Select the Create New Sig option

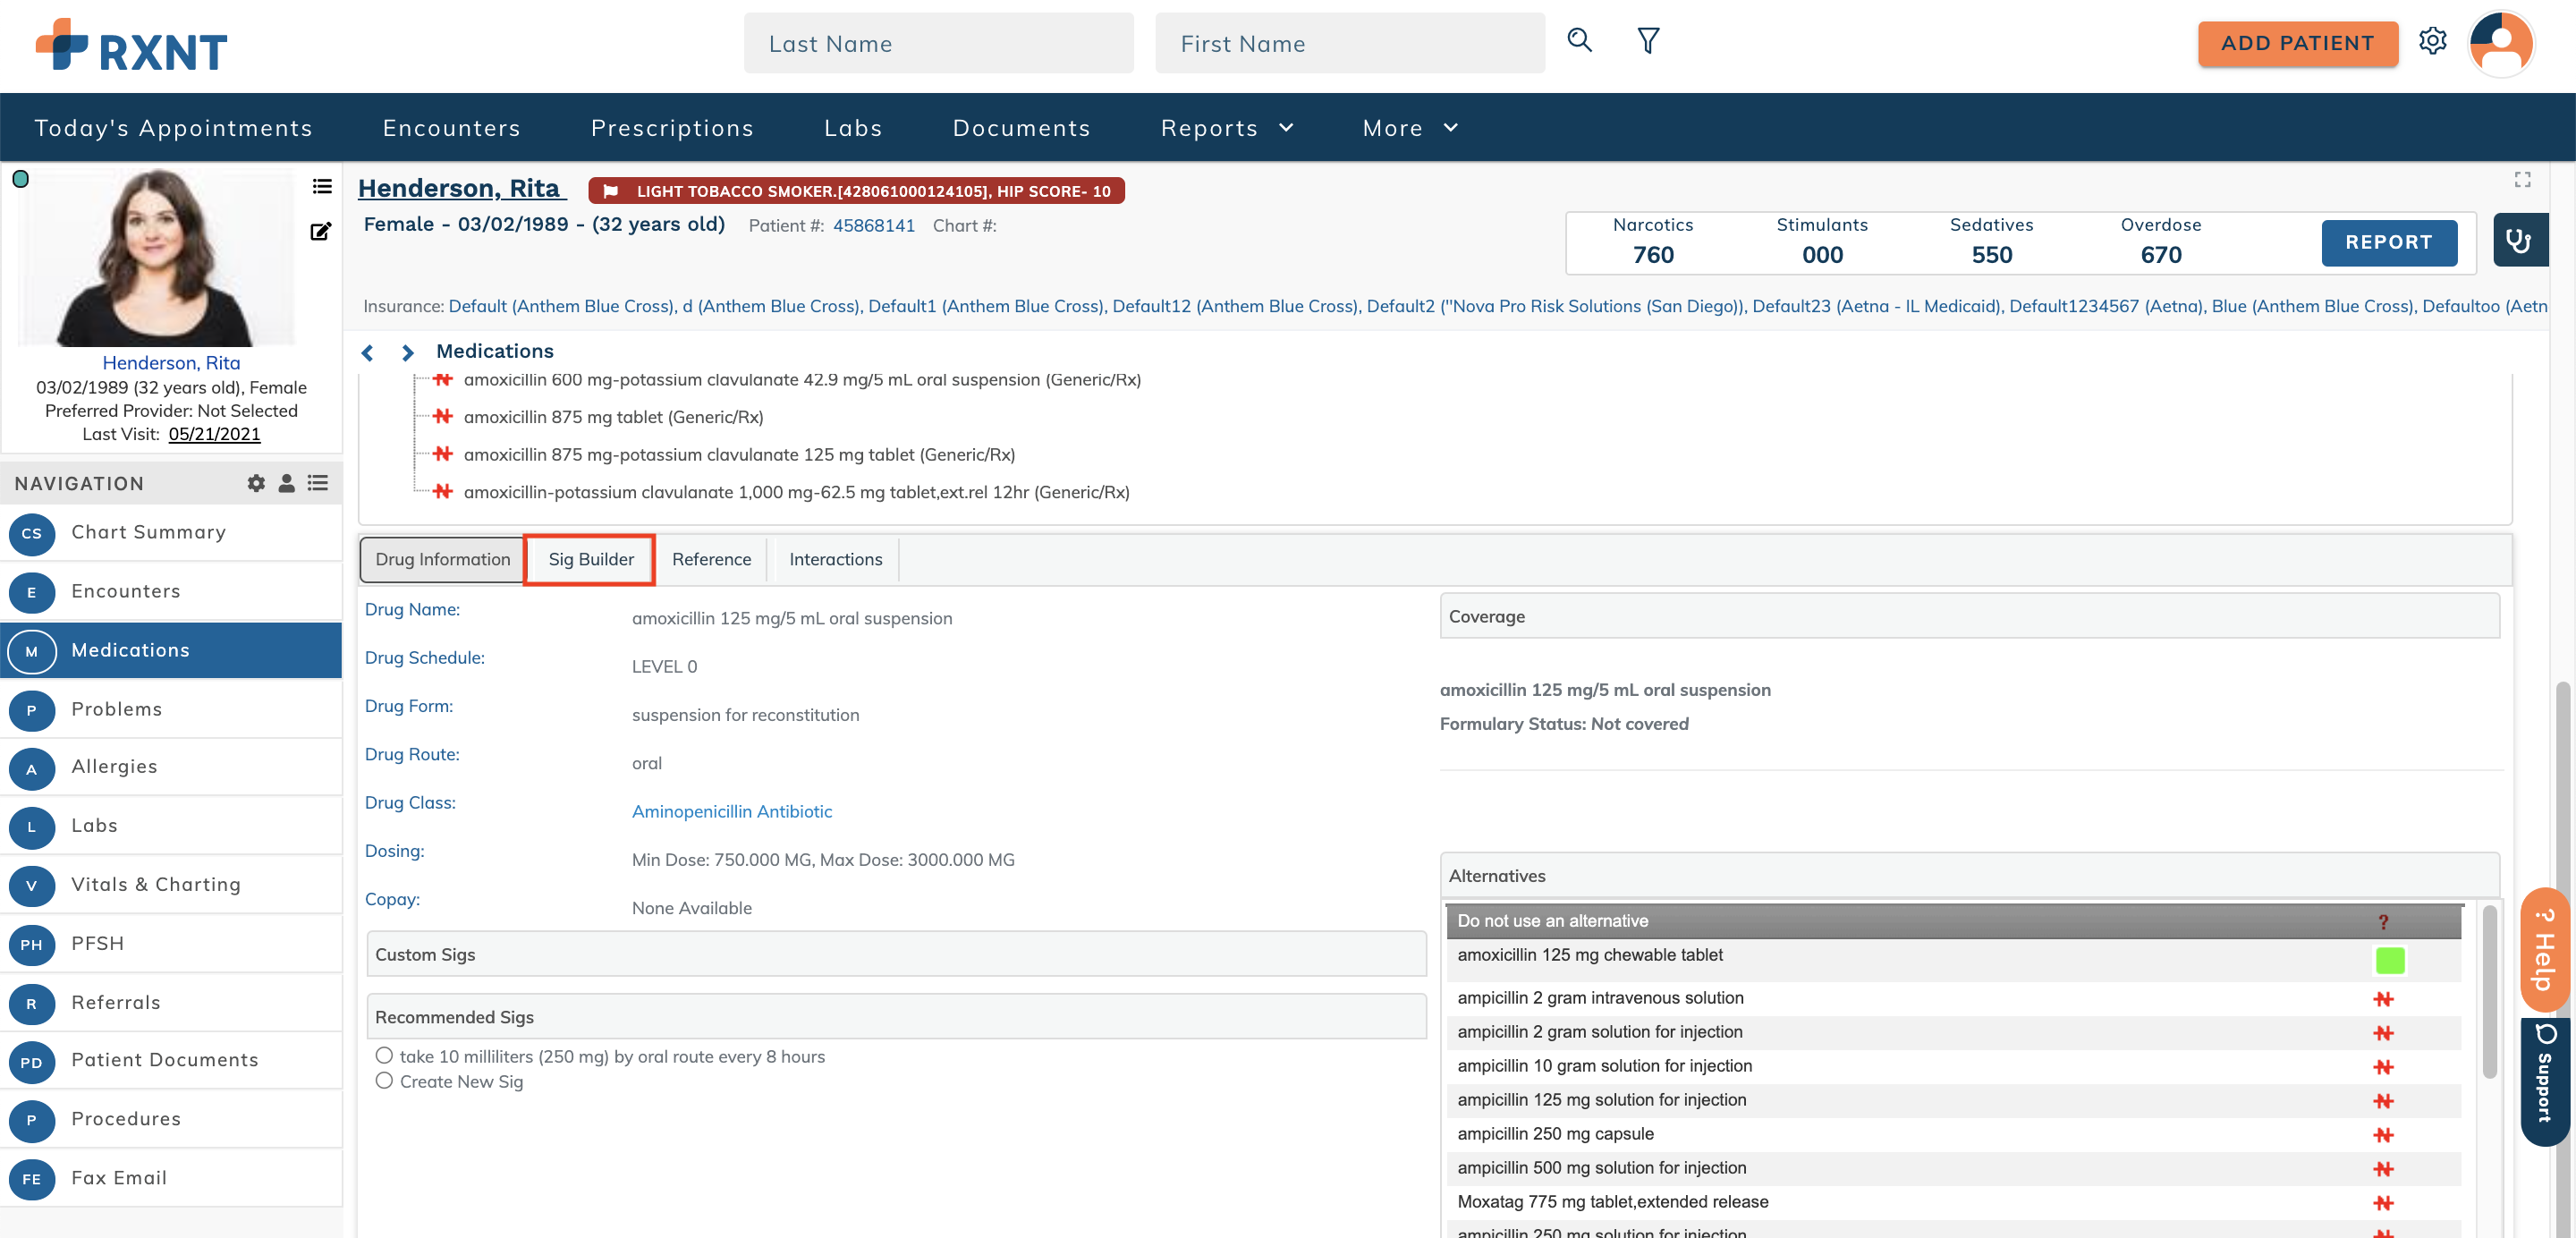click(384, 1080)
